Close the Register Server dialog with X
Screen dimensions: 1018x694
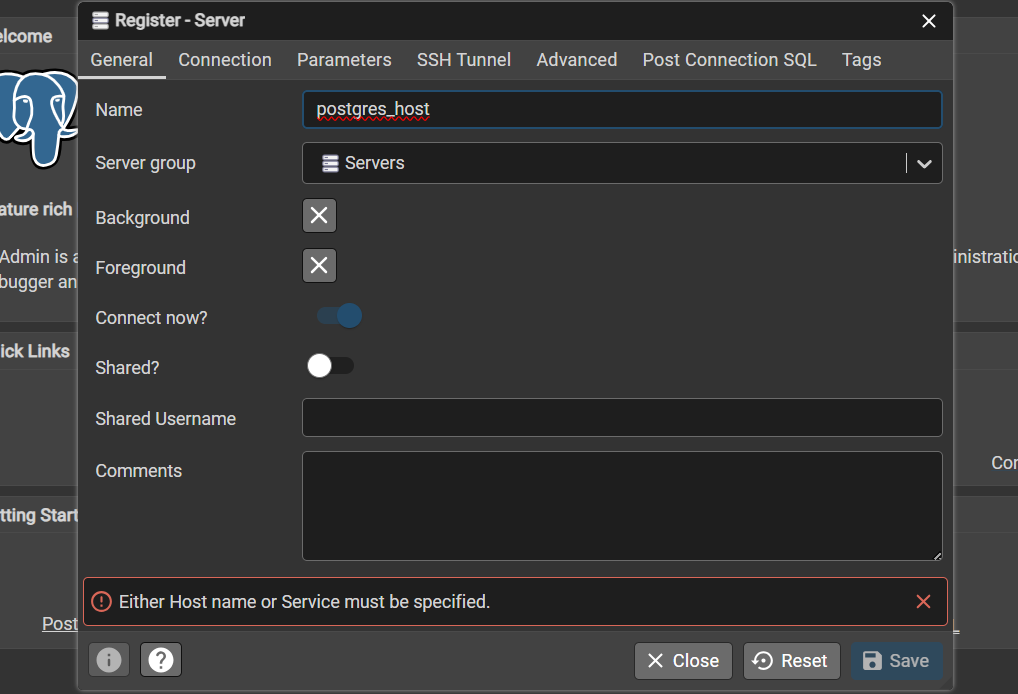point(928,21)
